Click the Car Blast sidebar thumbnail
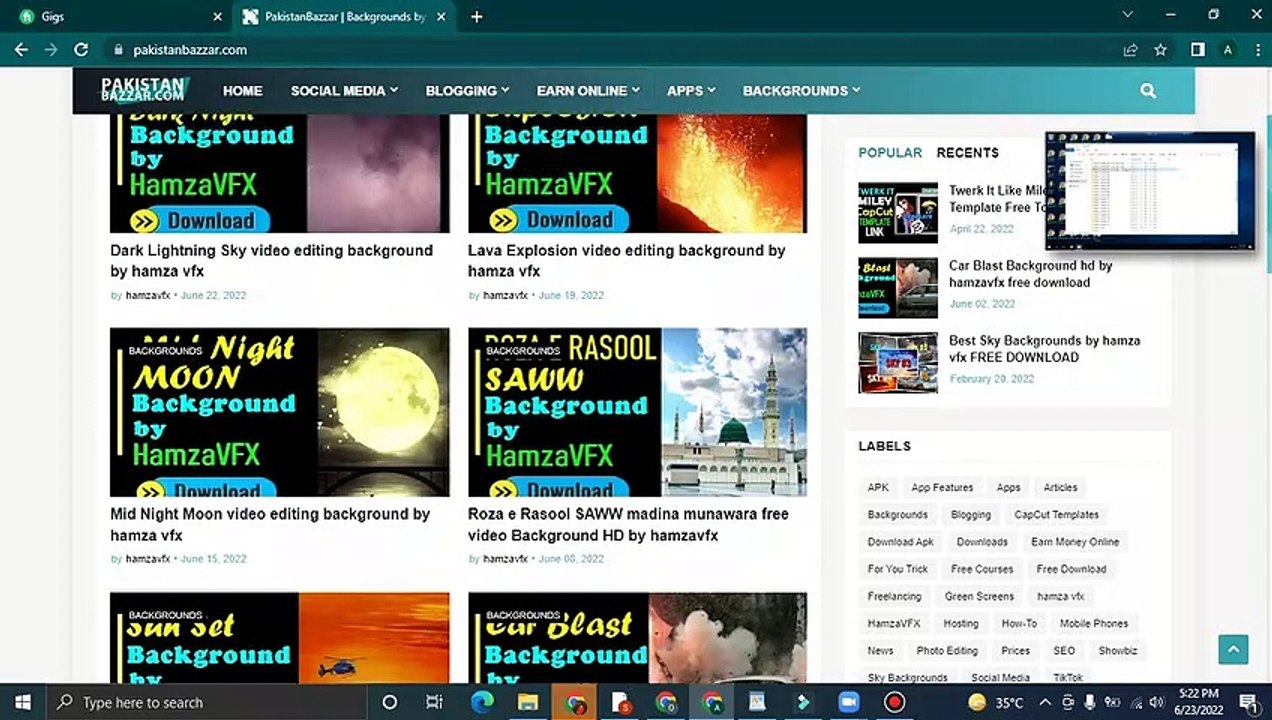 898,288
